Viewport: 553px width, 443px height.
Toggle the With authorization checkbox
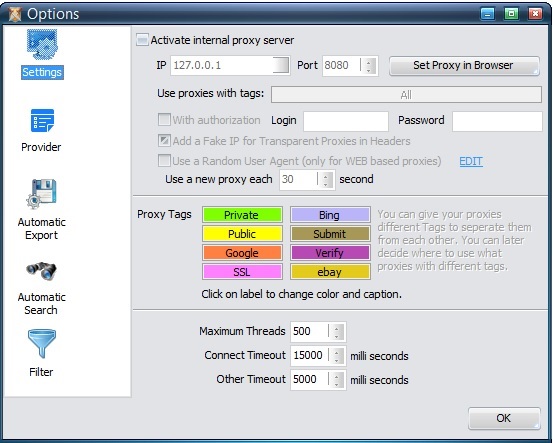pos(164,120)
